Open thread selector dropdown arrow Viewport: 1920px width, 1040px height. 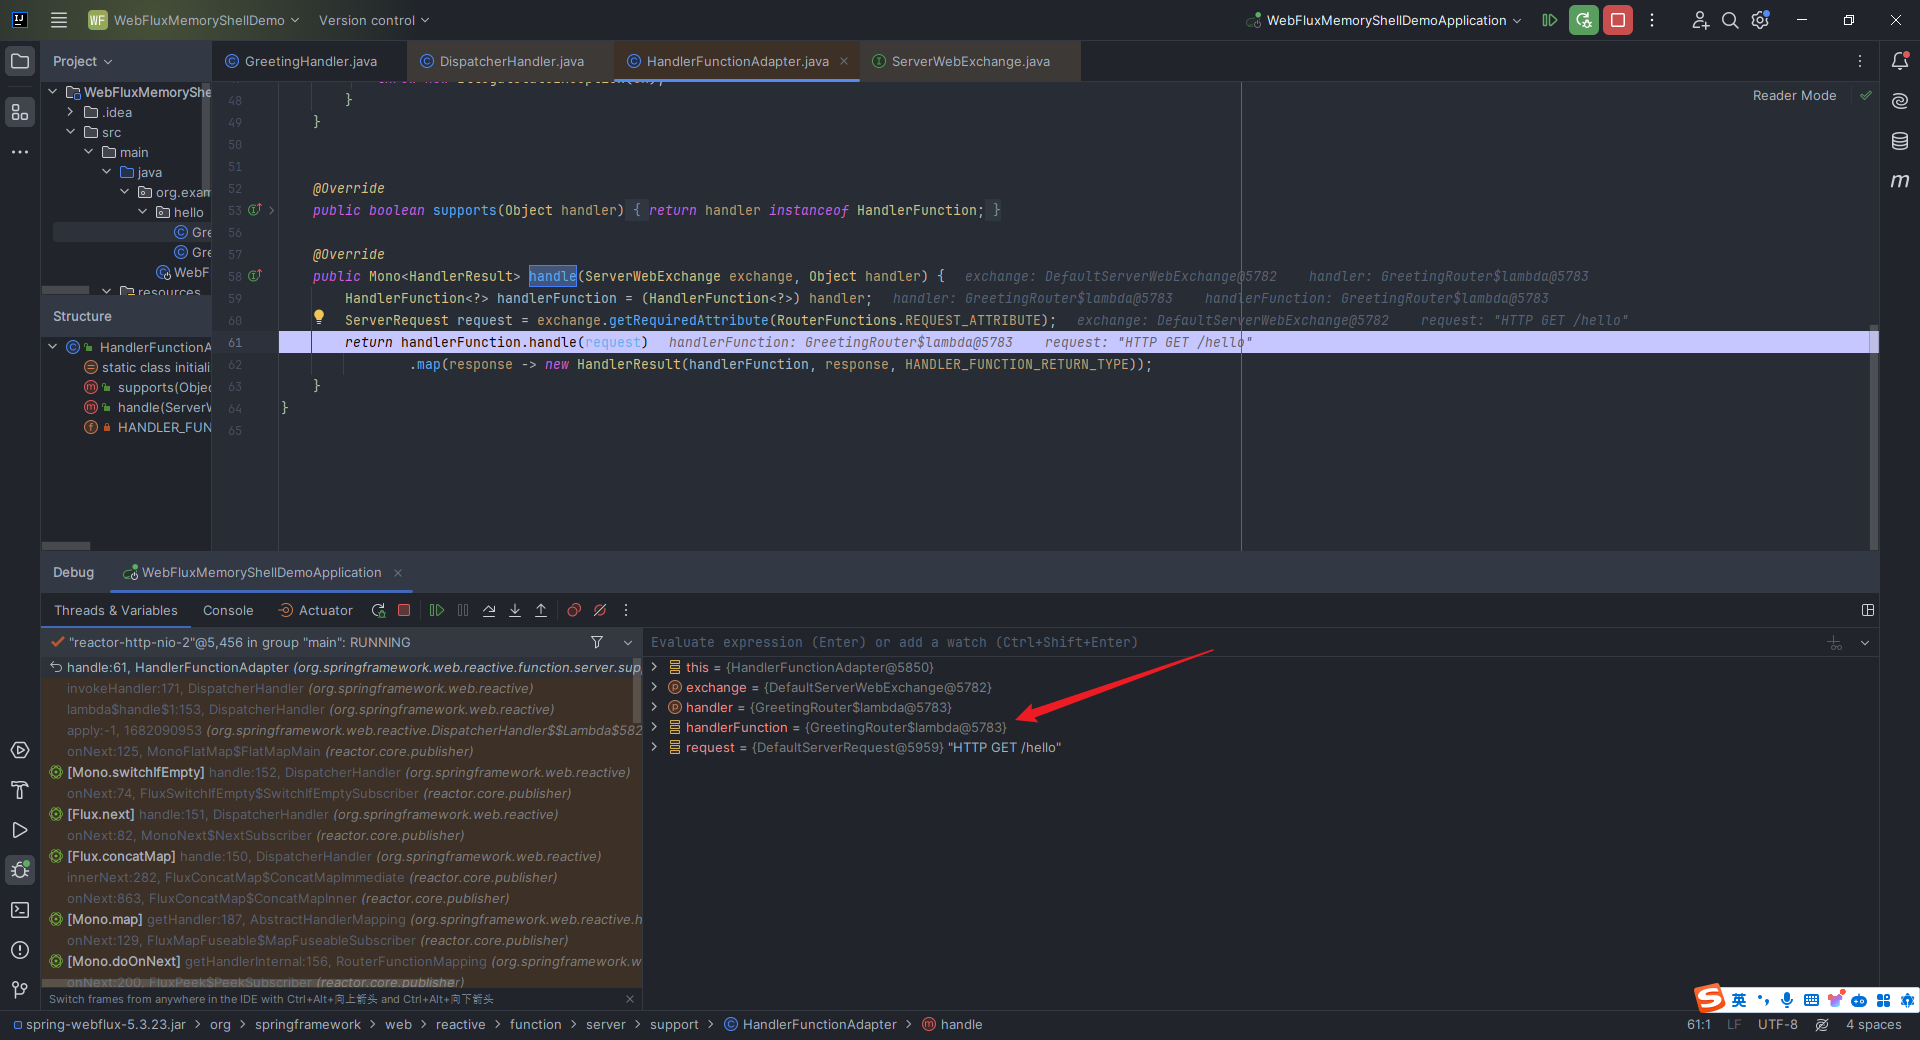tap(628, 642)
